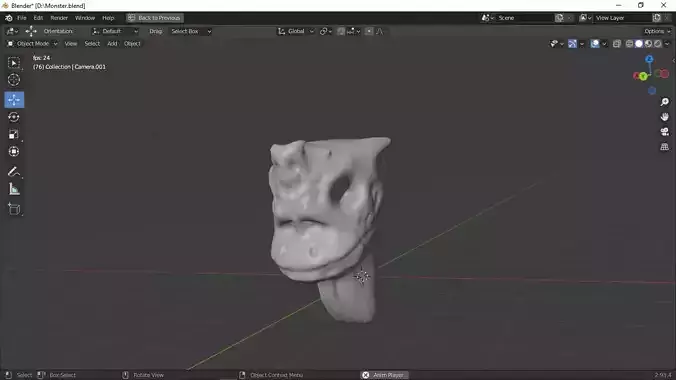Open the viewport View menu
The image size is (676, 380).
(x=71, y=44)
